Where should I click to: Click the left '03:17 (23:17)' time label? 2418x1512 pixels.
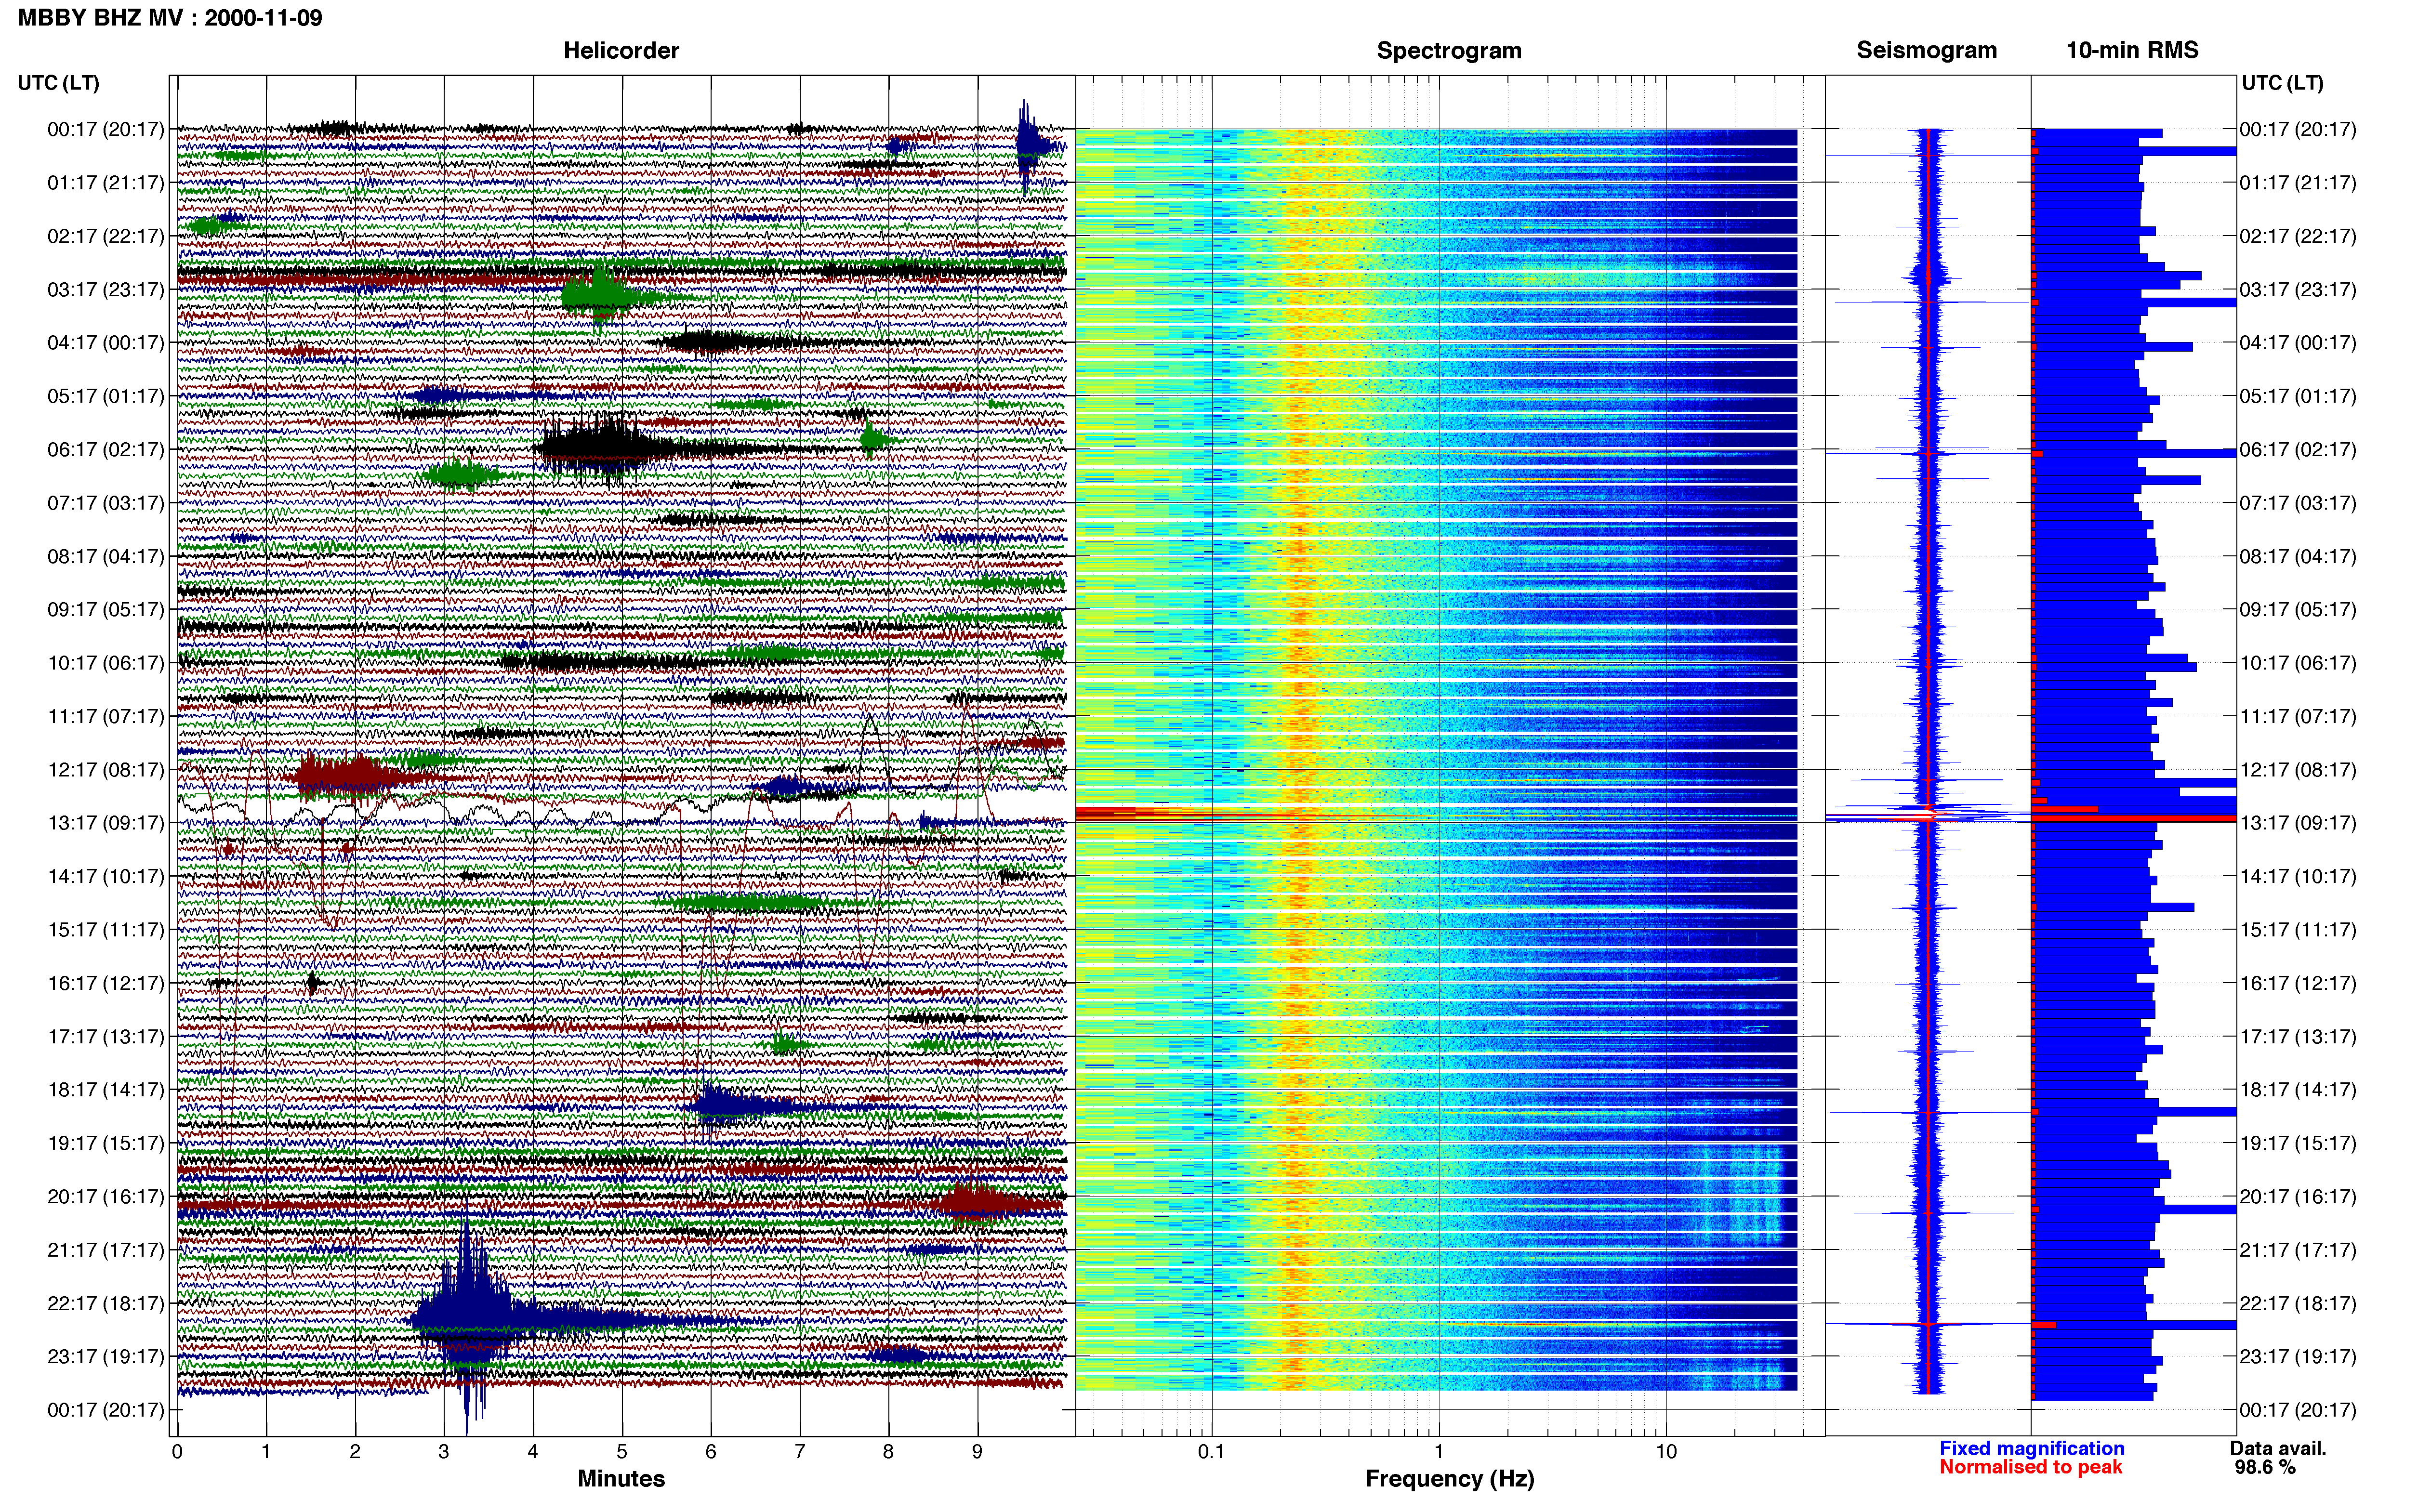(x=106, y=289)
